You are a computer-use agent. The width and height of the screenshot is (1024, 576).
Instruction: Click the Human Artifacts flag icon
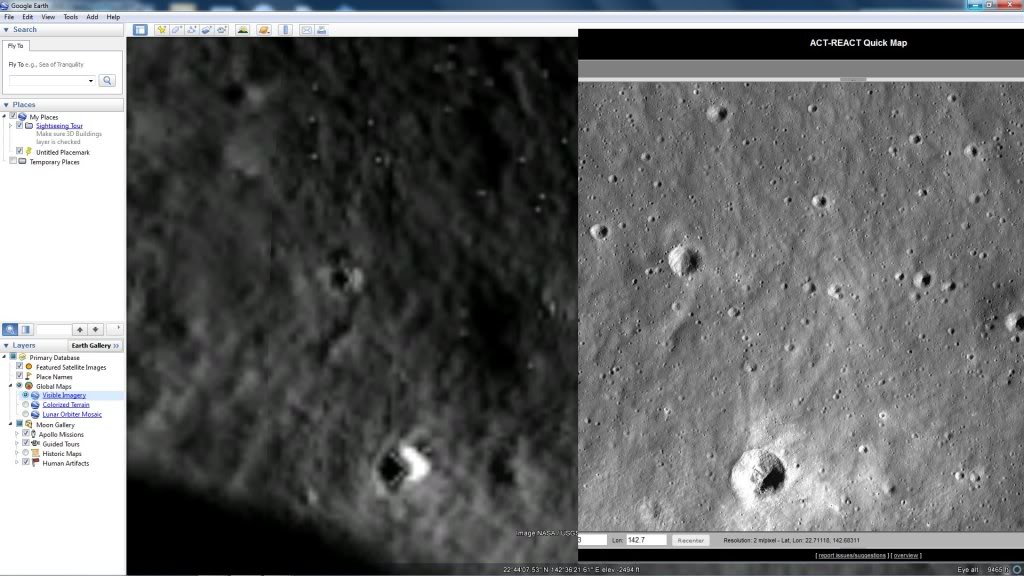35,463
